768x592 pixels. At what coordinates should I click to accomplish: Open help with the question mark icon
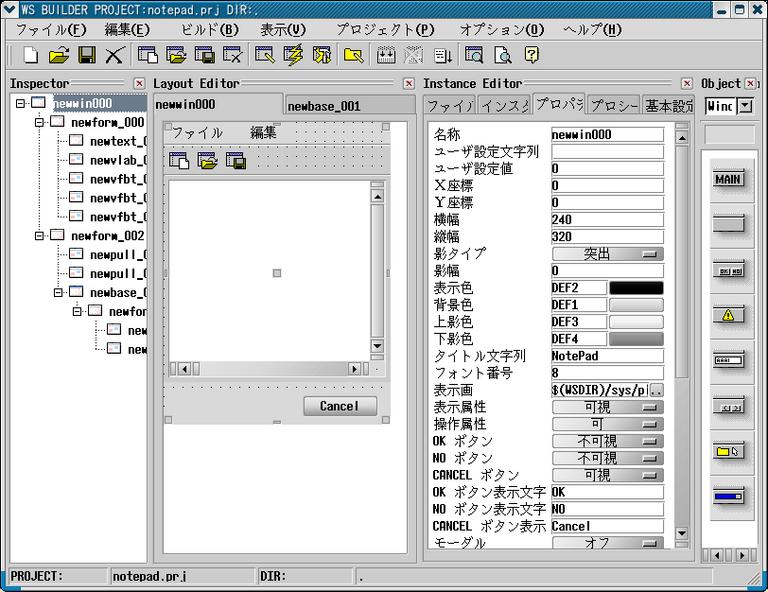[x=531, y=55]
